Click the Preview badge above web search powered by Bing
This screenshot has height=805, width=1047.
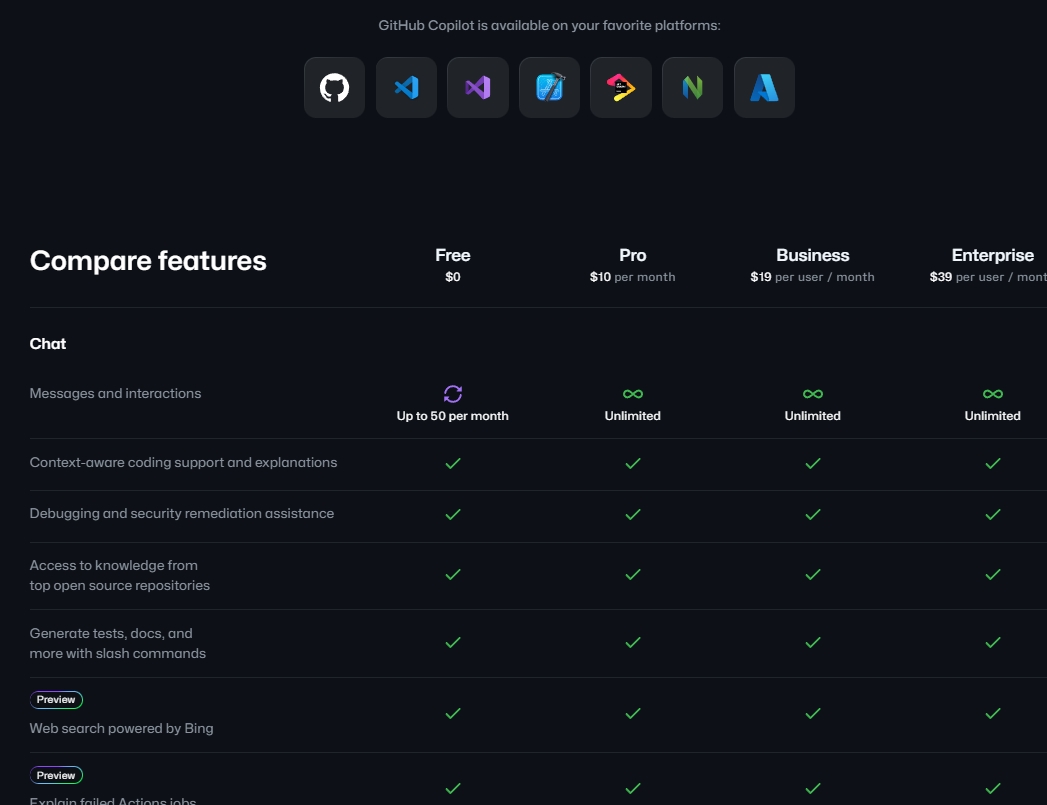coord(56,699)
